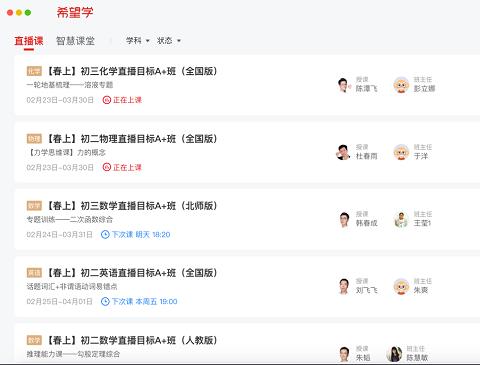Screen dimensions: 480x365
Task: Switch to the 直播课 tab
Action: click(29, 41)
